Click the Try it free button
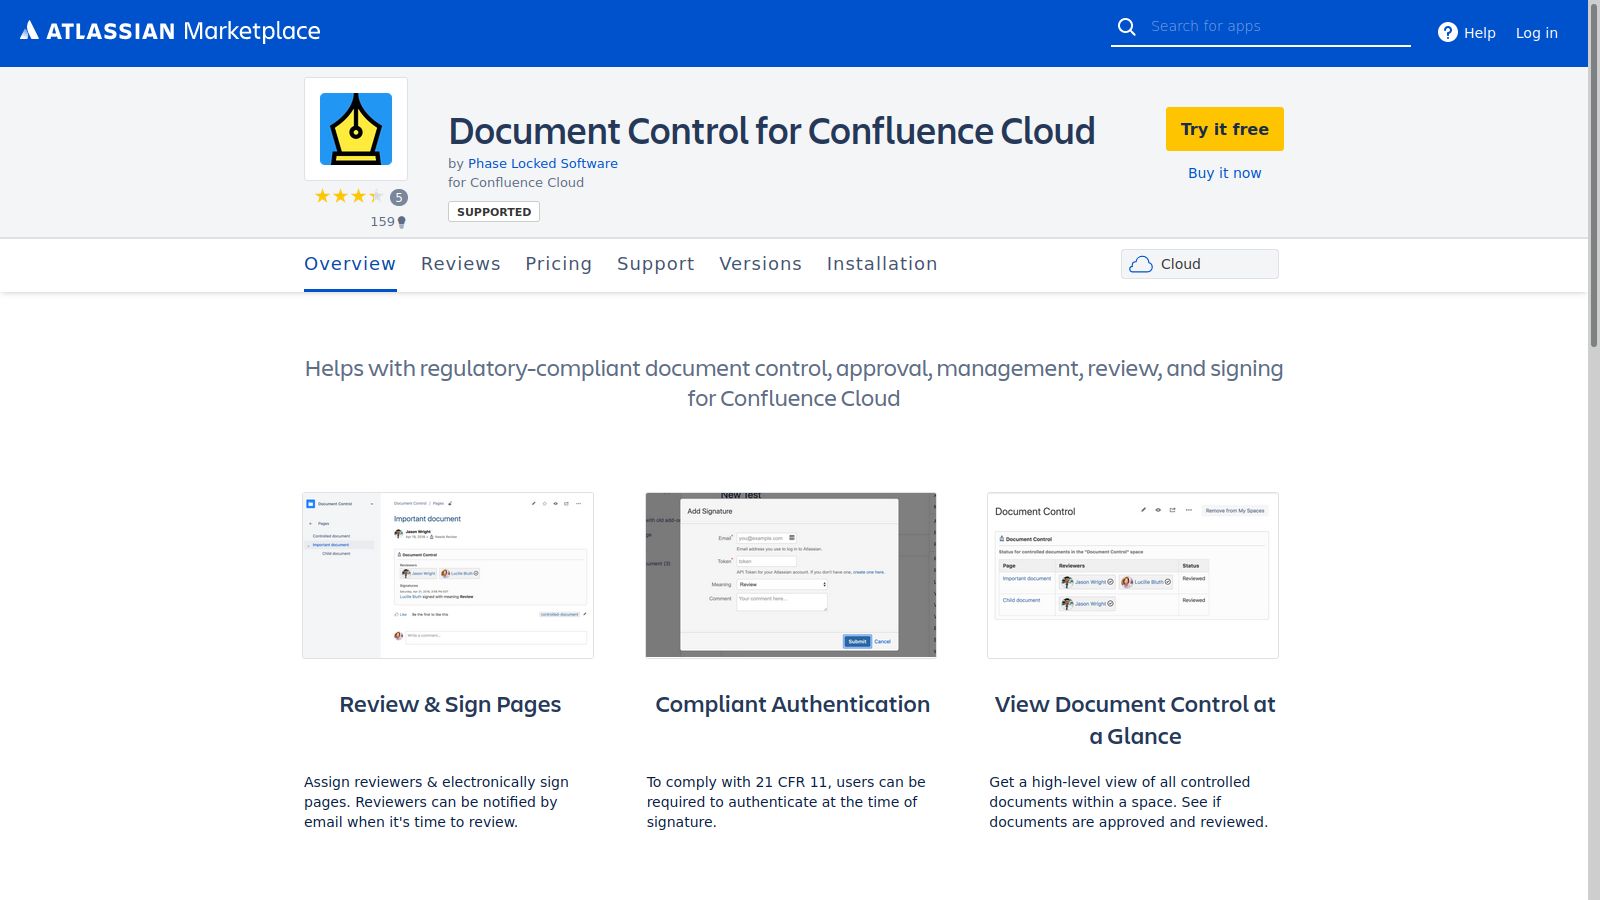1600x900 pixels. [1224, 129]
